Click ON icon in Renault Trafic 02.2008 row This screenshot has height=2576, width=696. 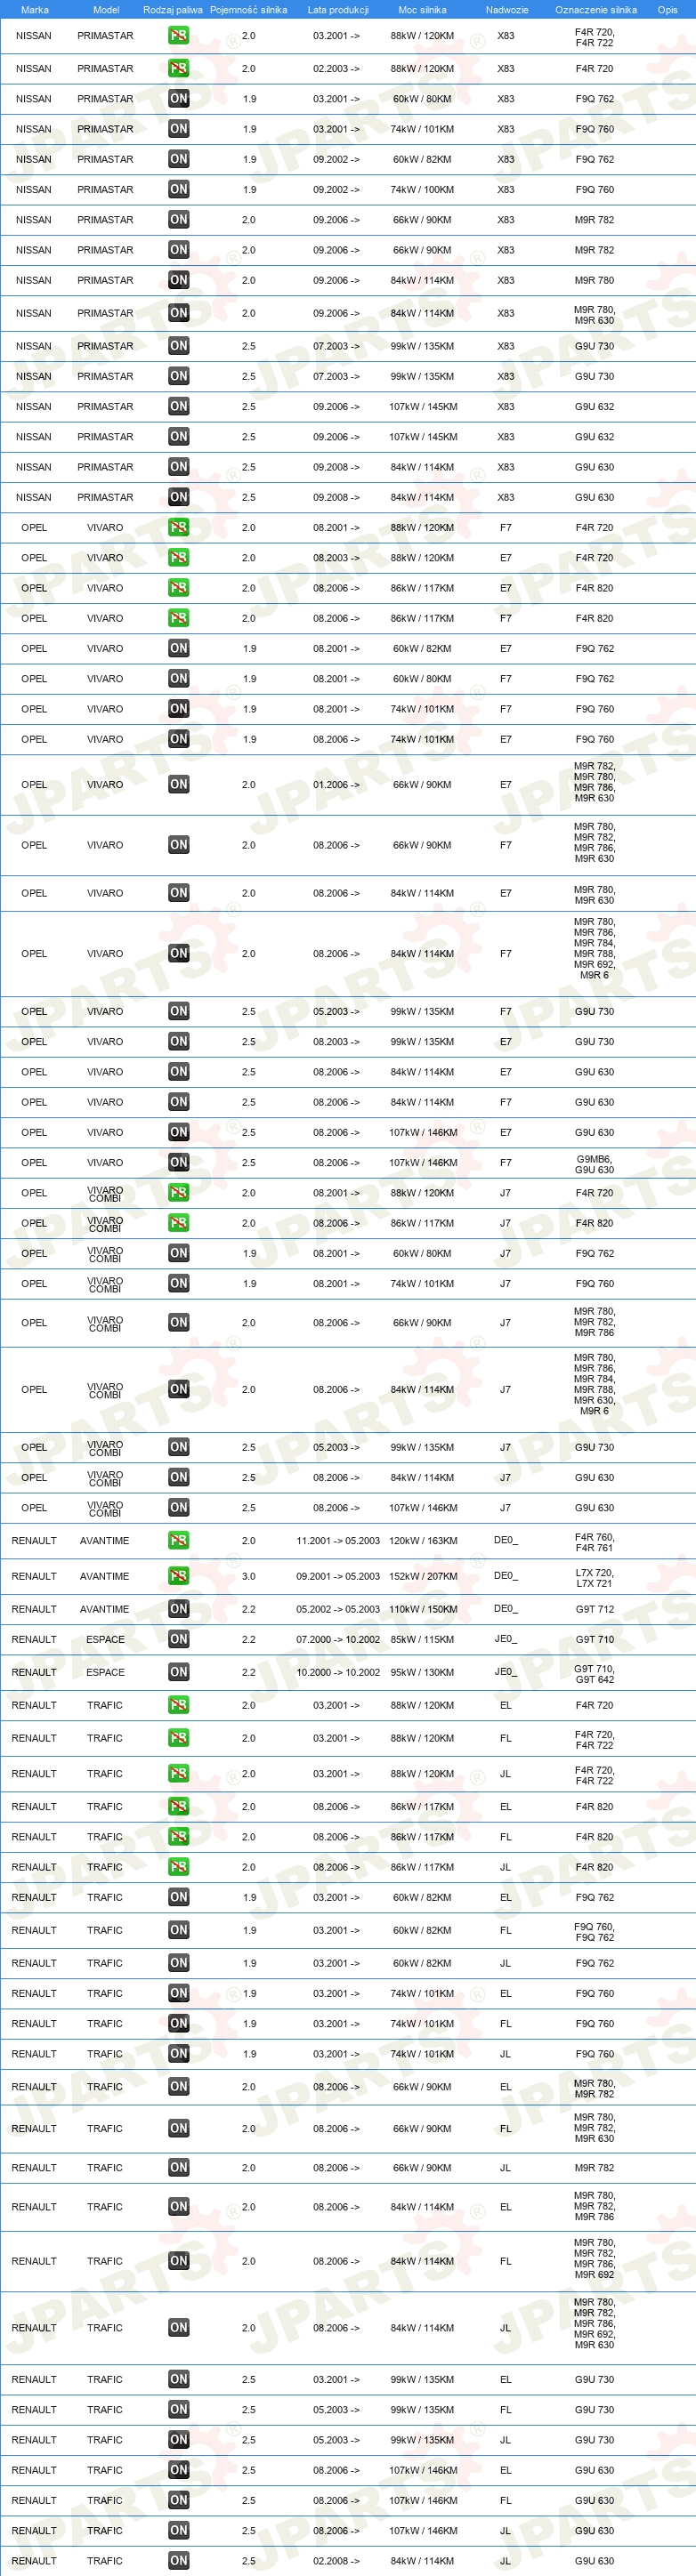pyautogui.click(x=179, y=2561)
